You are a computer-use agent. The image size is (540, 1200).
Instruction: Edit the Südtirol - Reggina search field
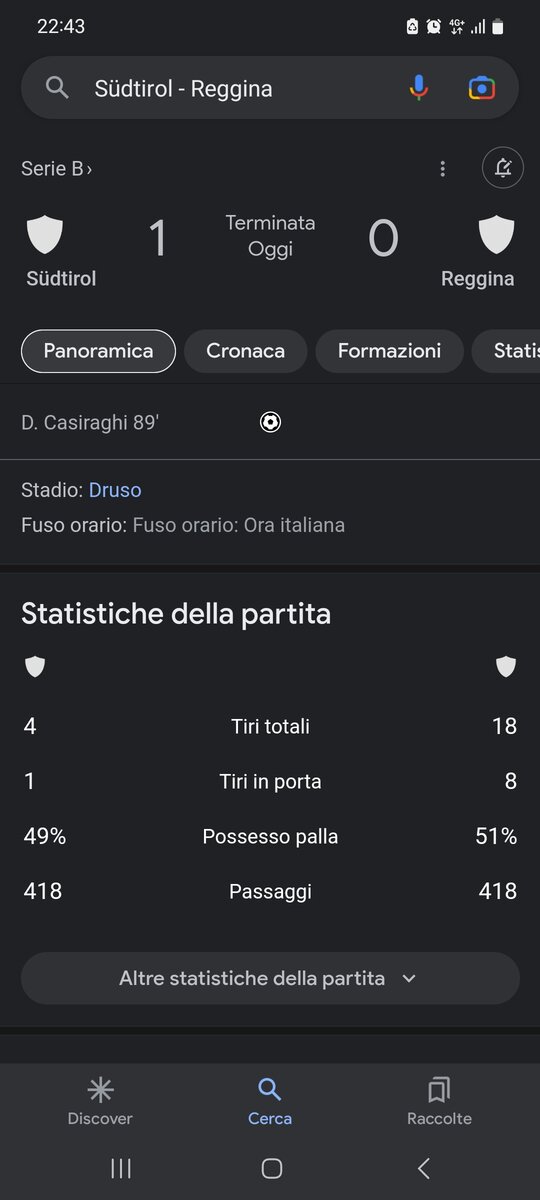(240, 88)
